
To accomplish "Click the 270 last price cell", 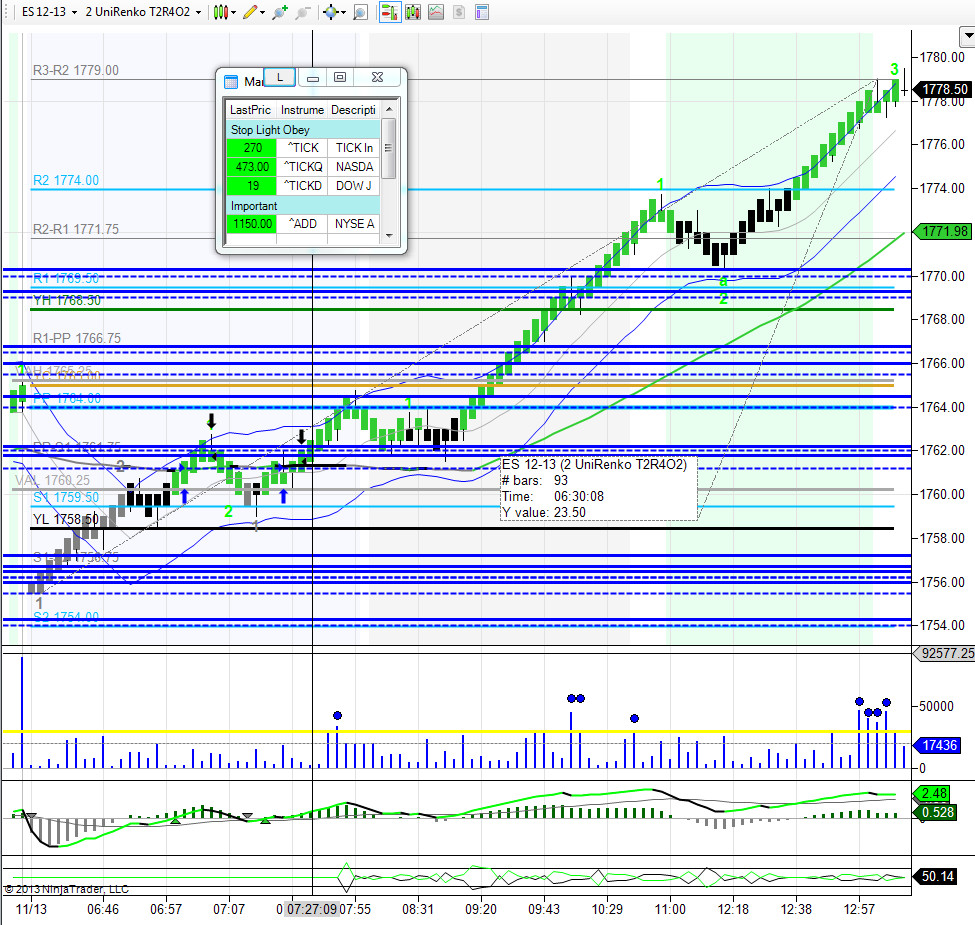I will pos(252,148).
